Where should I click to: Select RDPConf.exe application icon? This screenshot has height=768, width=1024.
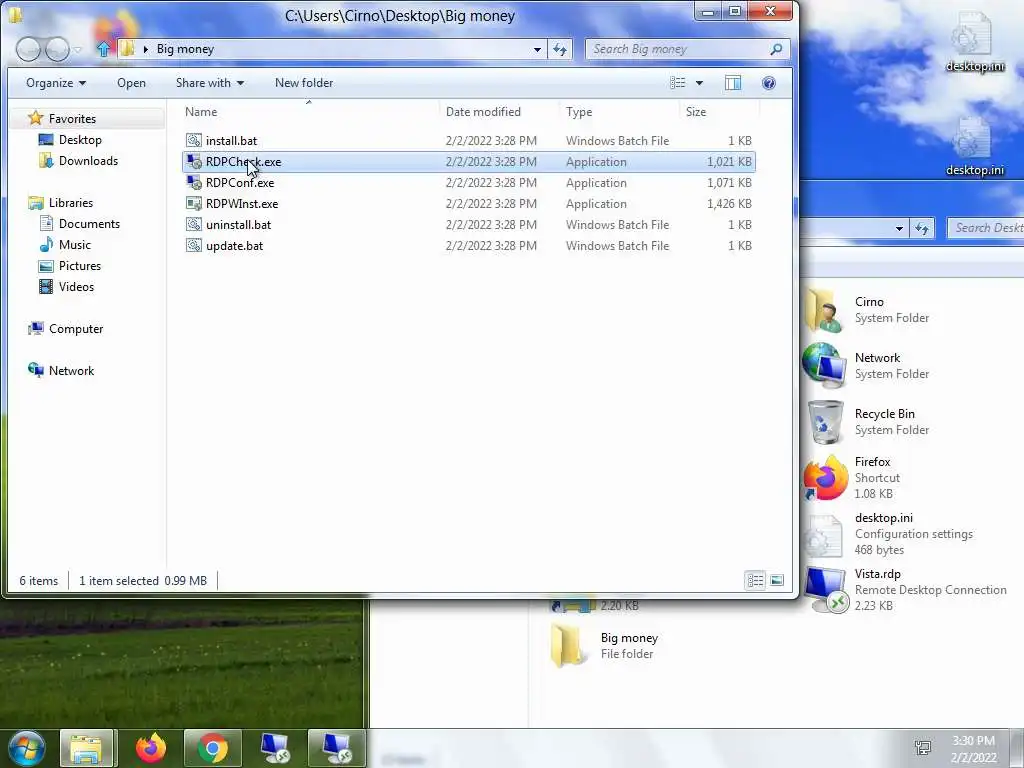point(193,182)
